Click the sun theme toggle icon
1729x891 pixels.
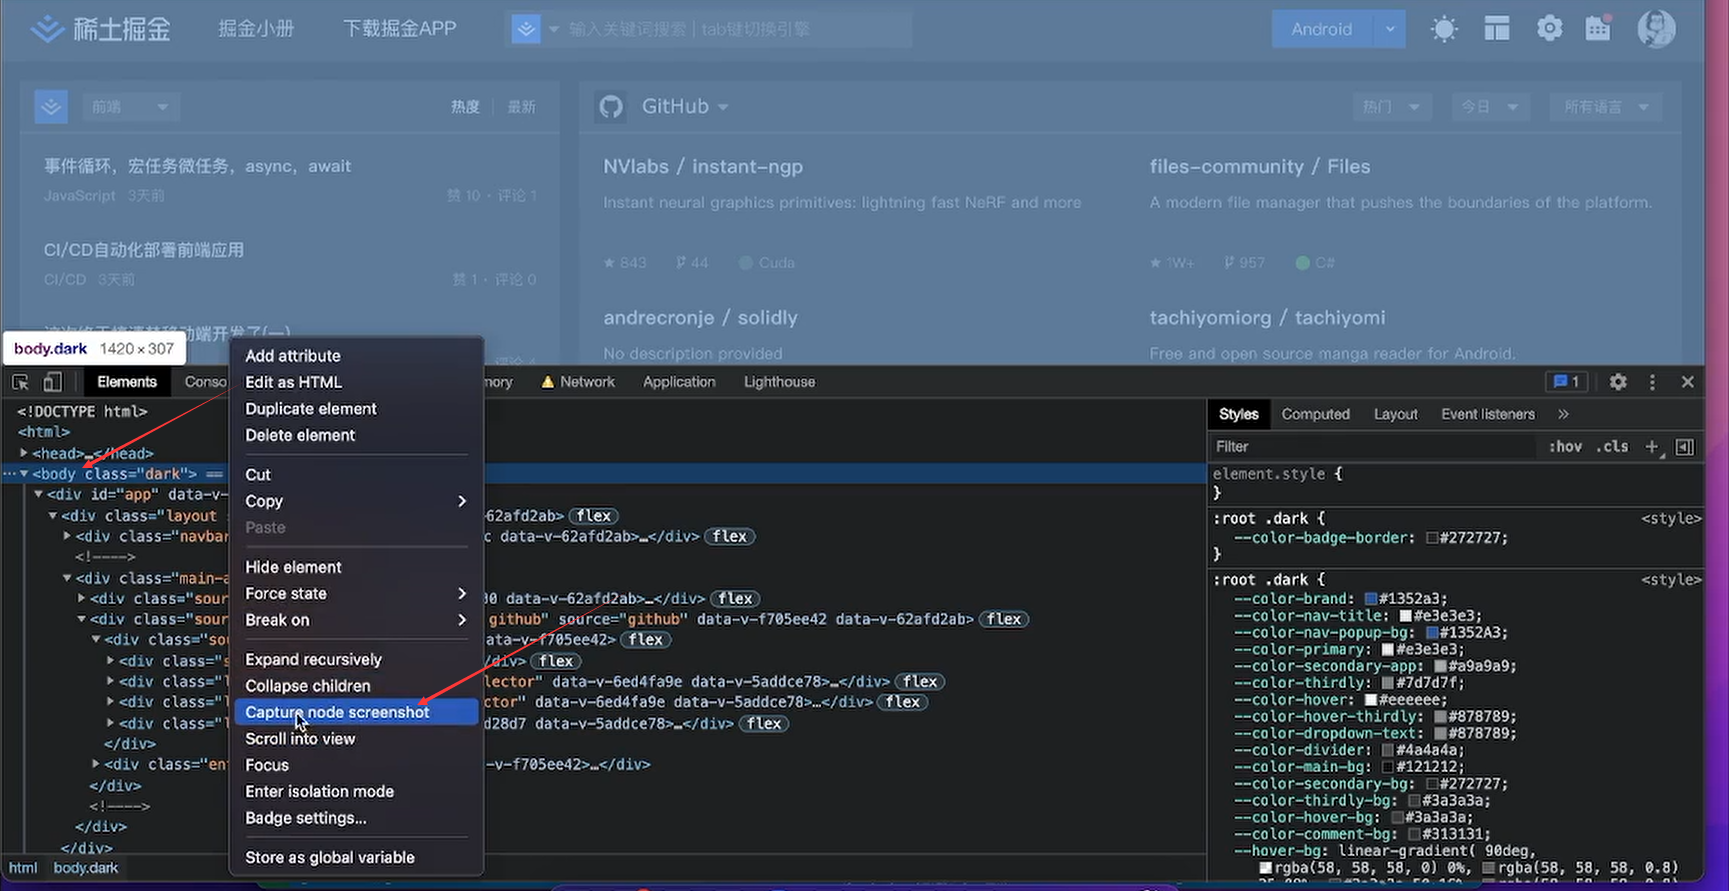click(x=1444, y=29)
